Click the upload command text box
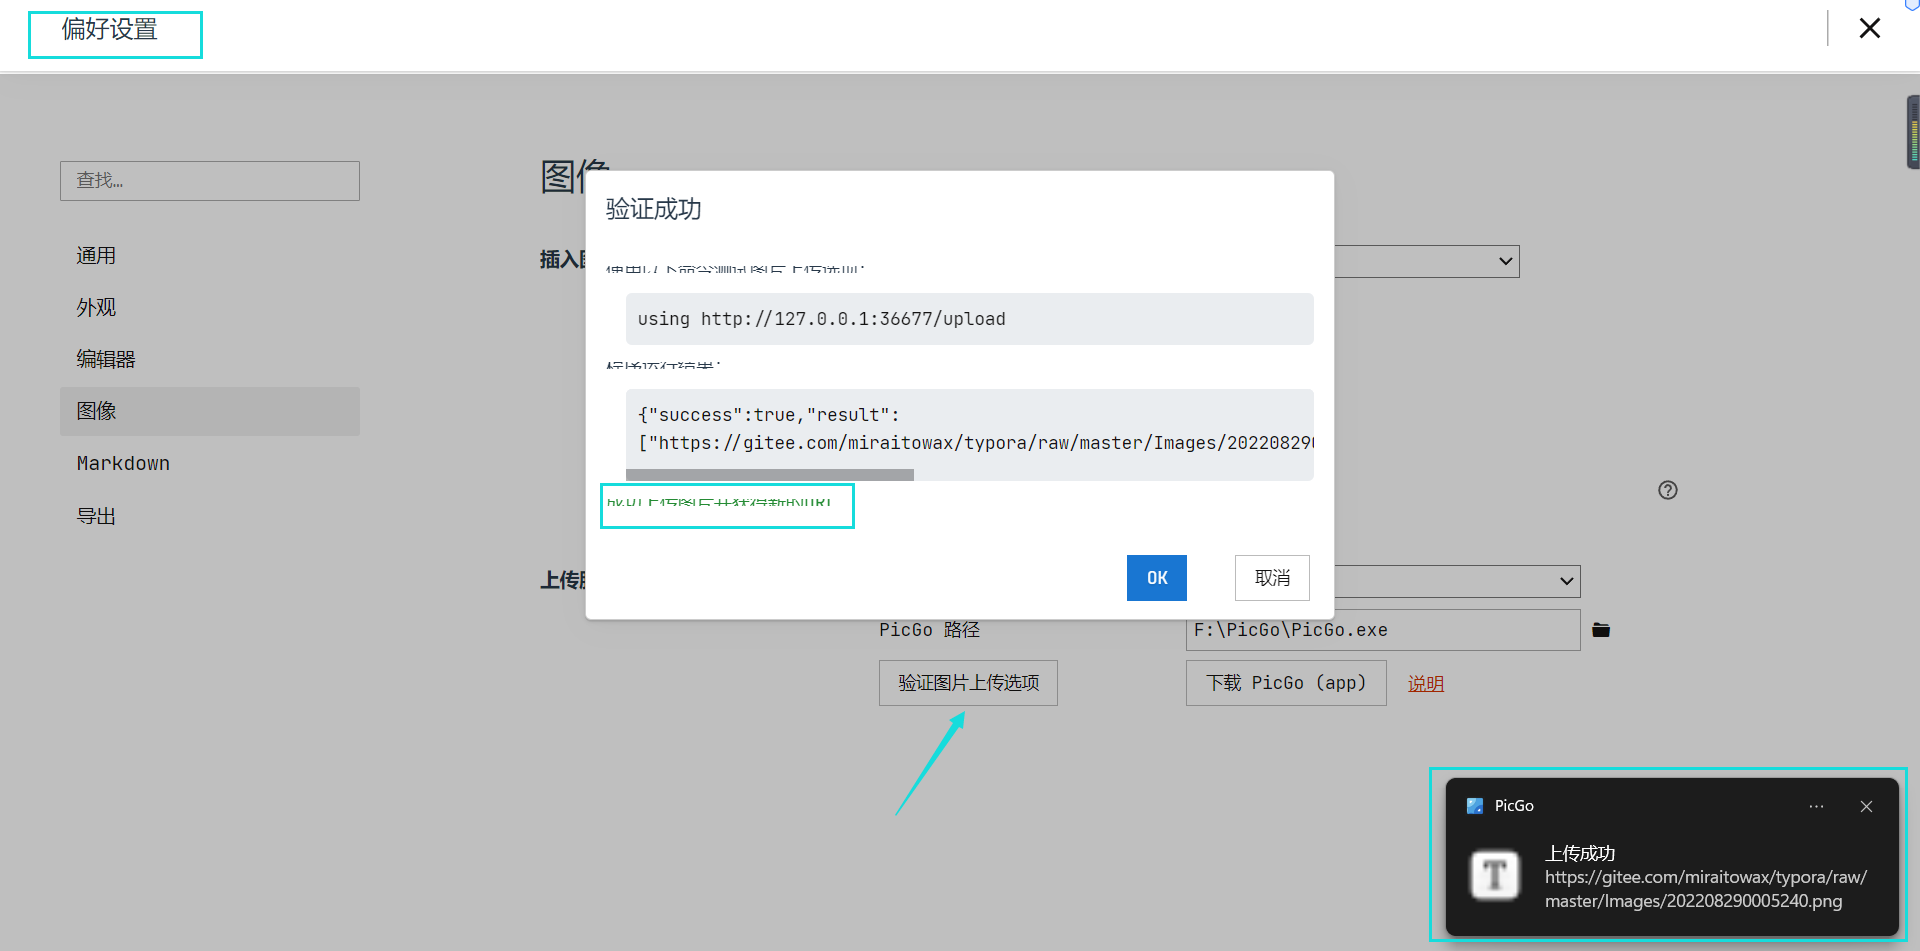 coord(970,319)
